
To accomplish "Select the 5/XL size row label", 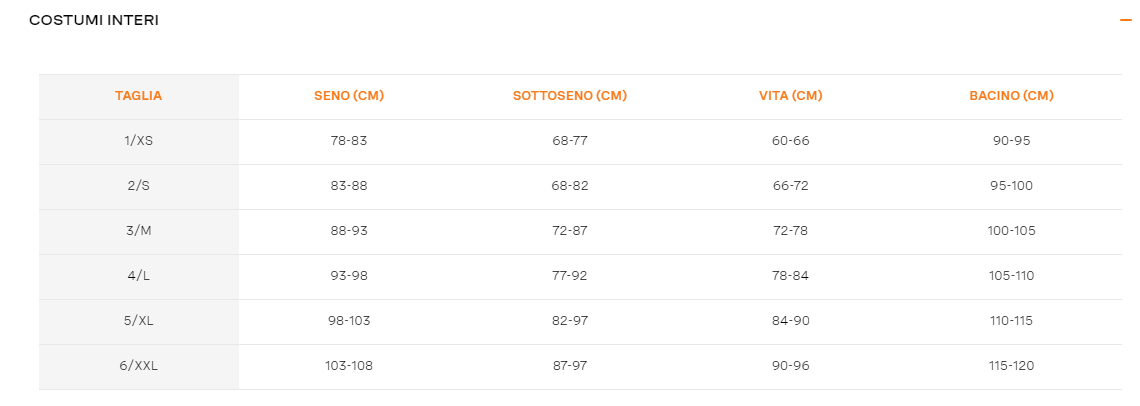I will click(138, 322).
